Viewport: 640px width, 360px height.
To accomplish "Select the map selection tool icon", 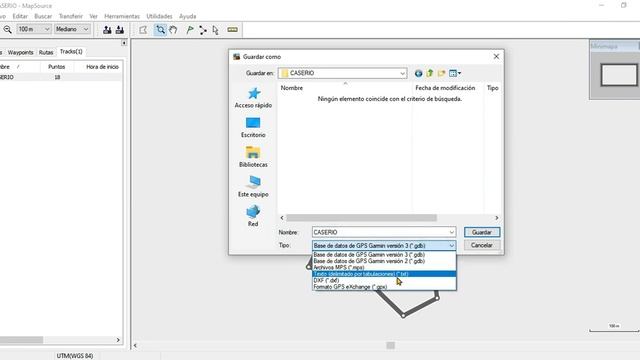I will click(143, 29).
